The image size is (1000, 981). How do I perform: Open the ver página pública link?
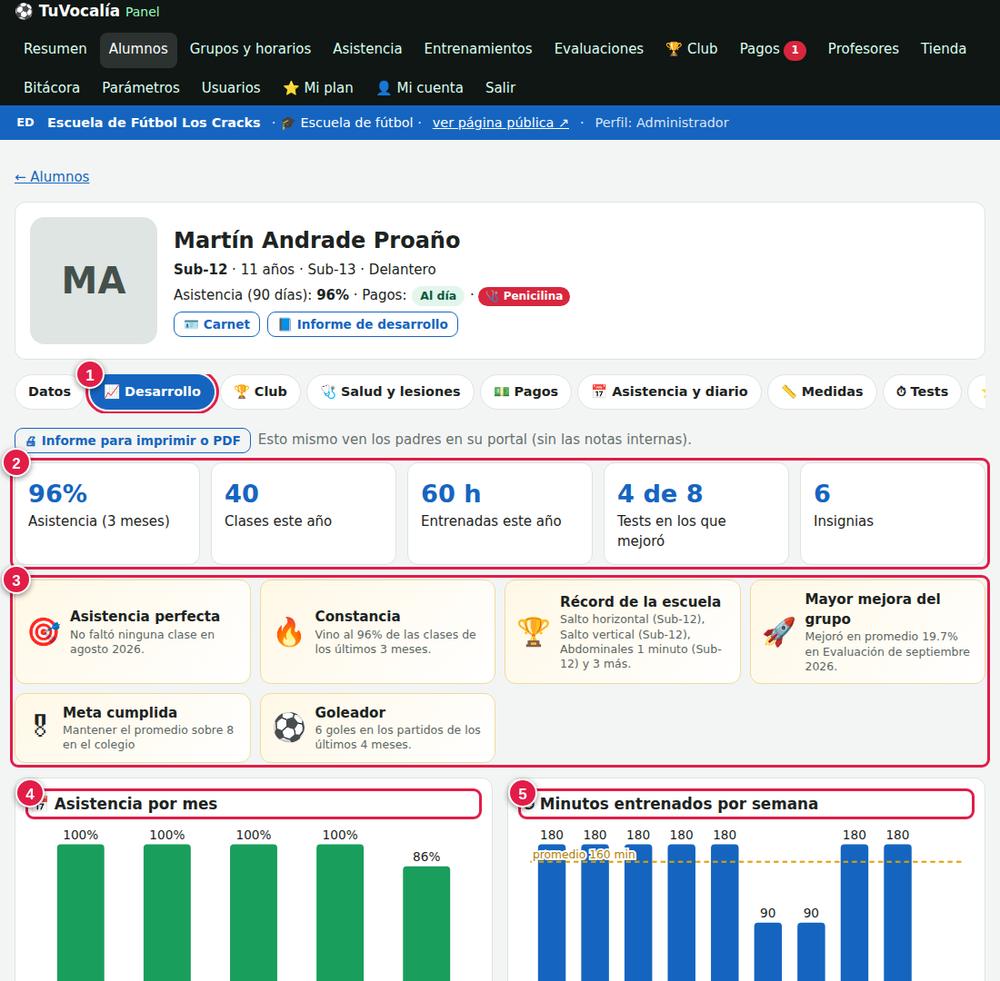pyautogui.click(x=501, y=123)
